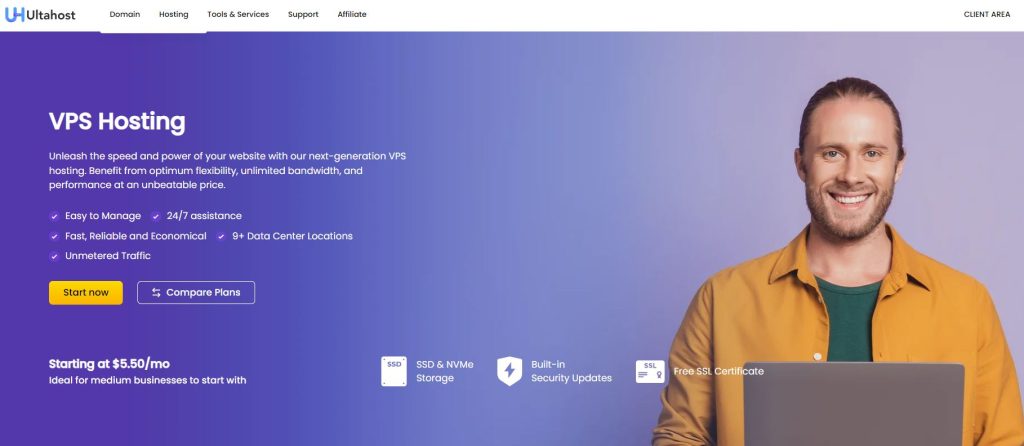1024x446 pixels.
Task: Click the Free SSL Certificate text
Action: (718, 371)
